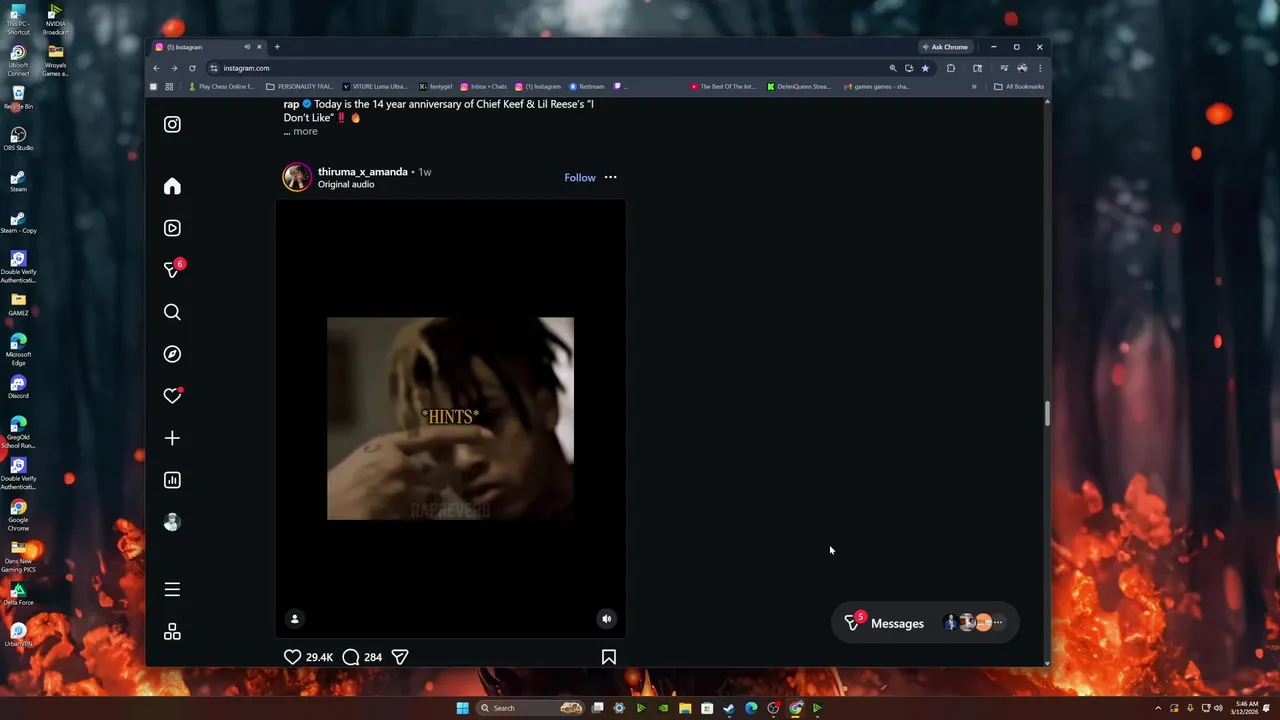1280x720 pixels.
Task: Show tagged people icon on video
Action: point(294,619)
